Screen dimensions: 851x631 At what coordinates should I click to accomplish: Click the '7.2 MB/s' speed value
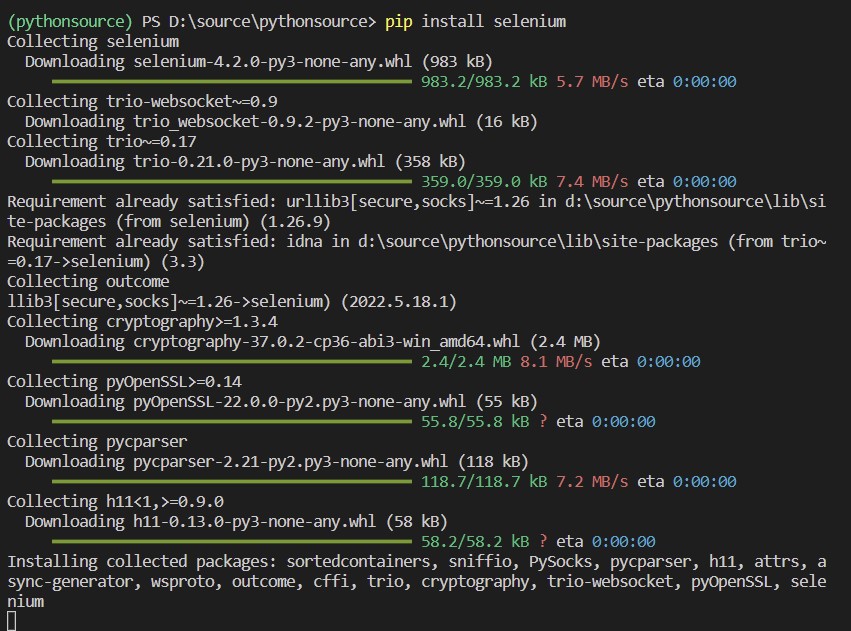click(x=592, y=482)
